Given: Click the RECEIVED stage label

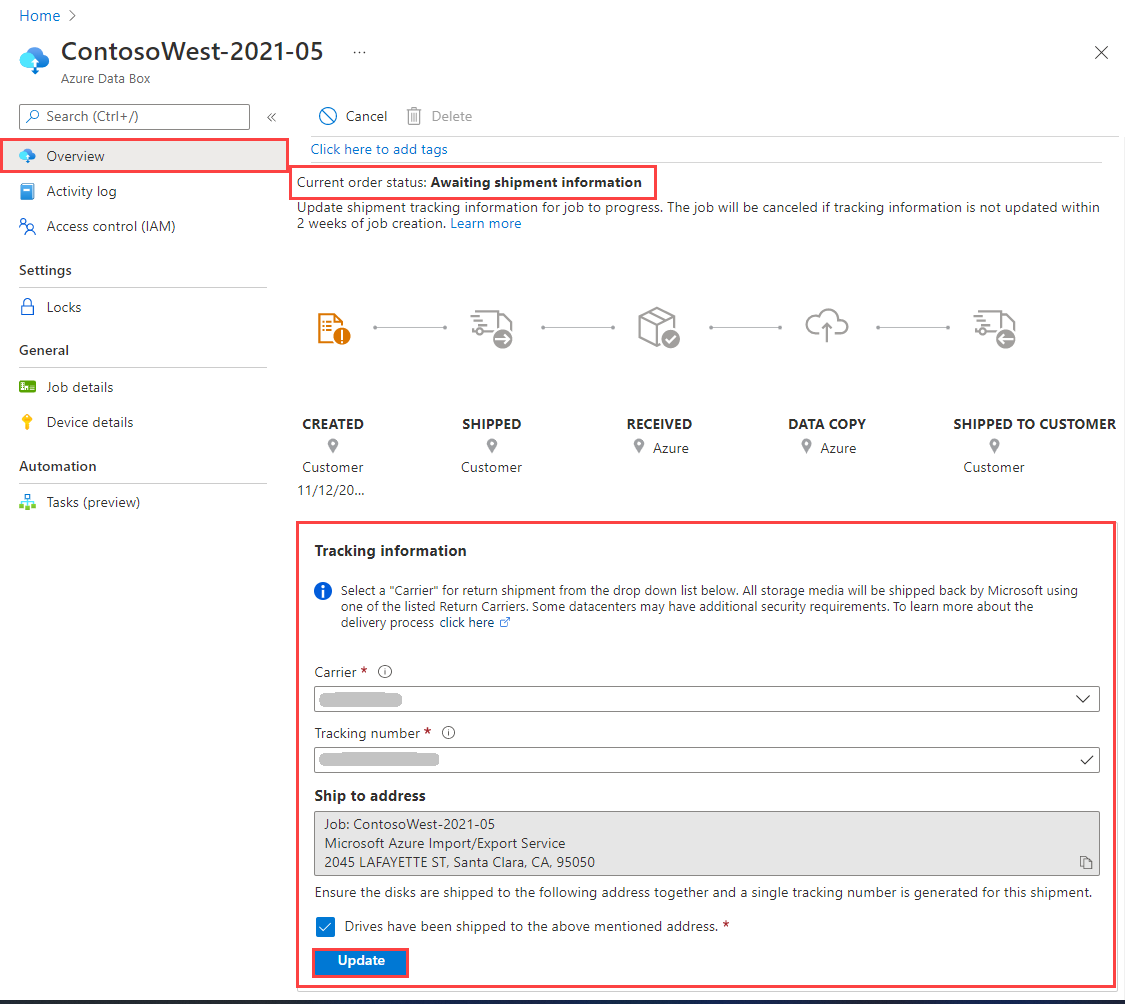Looking at the screenshot, I should coord(659,424).
